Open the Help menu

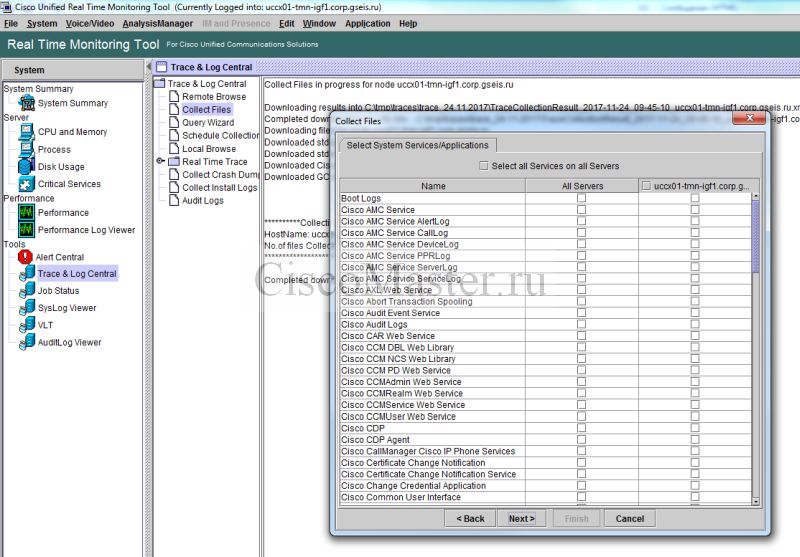[x=408, y=23]
